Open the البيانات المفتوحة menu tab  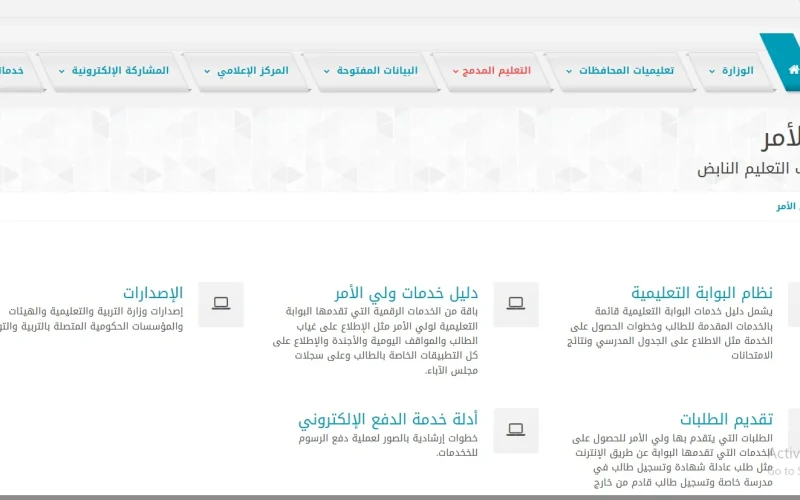coord(376,71)
